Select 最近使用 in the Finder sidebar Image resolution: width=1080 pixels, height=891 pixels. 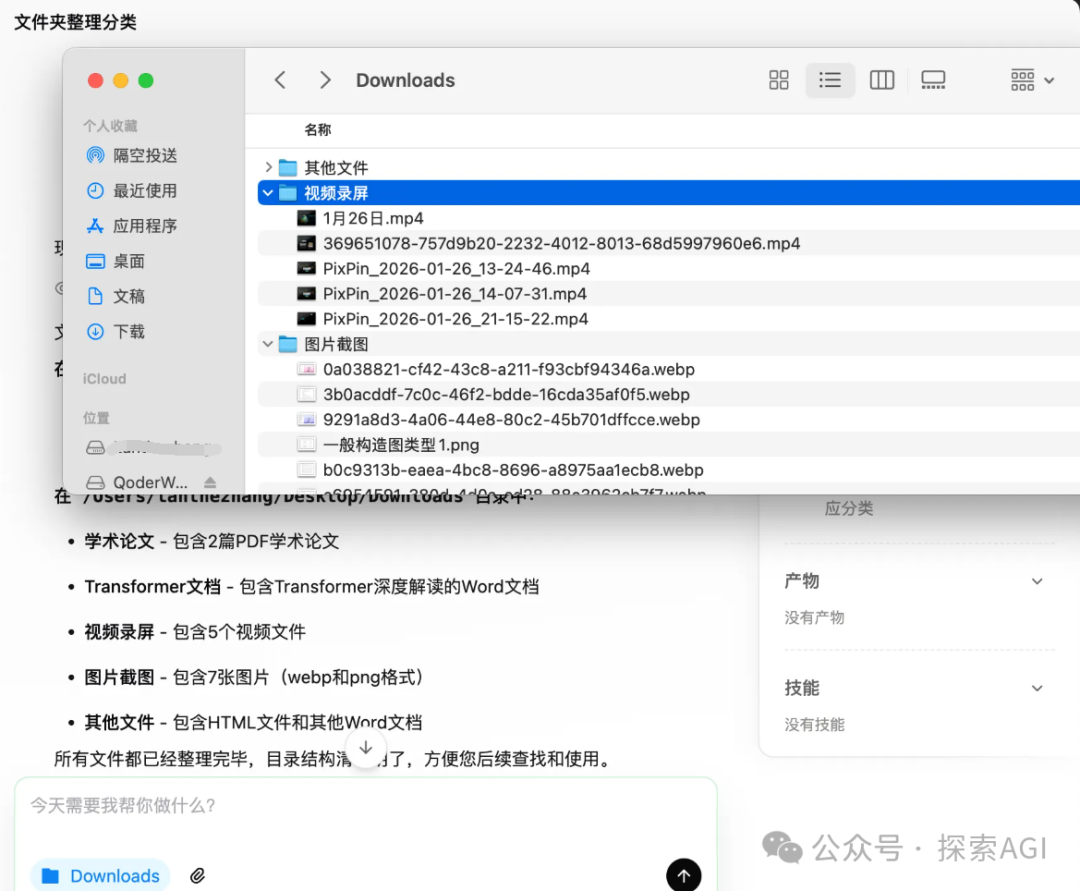(130, 191)
